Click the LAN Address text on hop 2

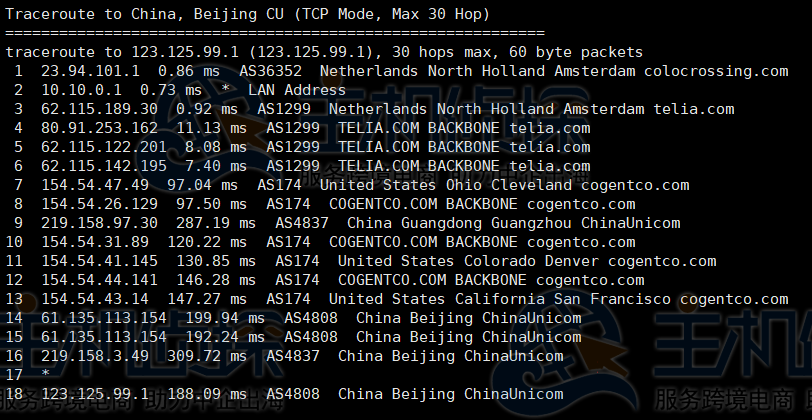coord(297,90)
